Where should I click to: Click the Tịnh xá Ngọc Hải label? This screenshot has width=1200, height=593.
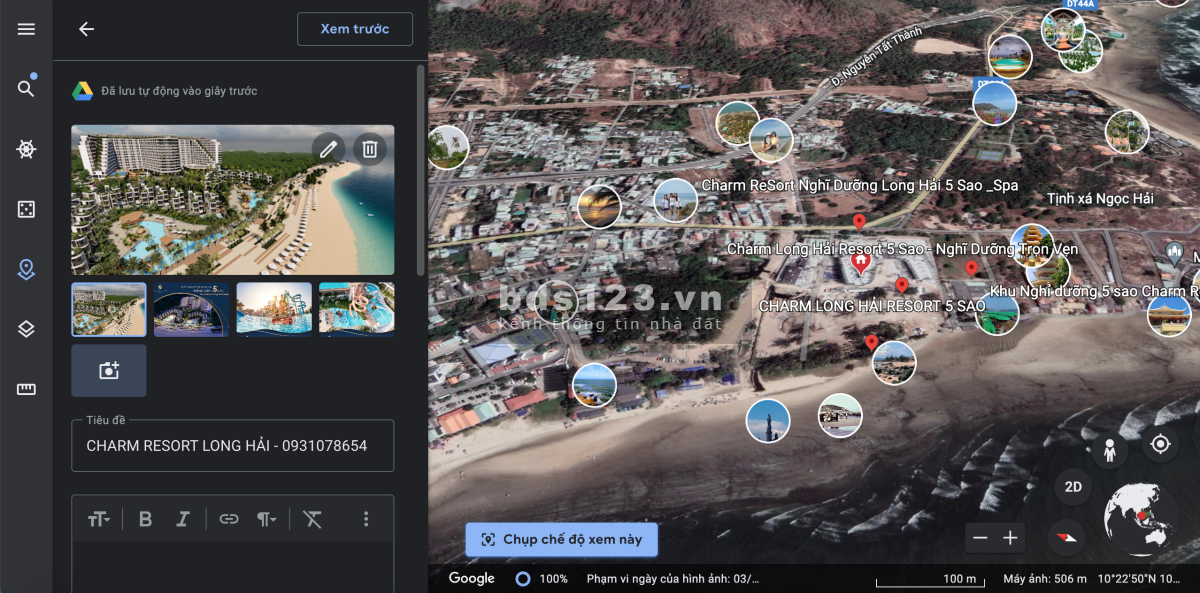point(1100,198)
